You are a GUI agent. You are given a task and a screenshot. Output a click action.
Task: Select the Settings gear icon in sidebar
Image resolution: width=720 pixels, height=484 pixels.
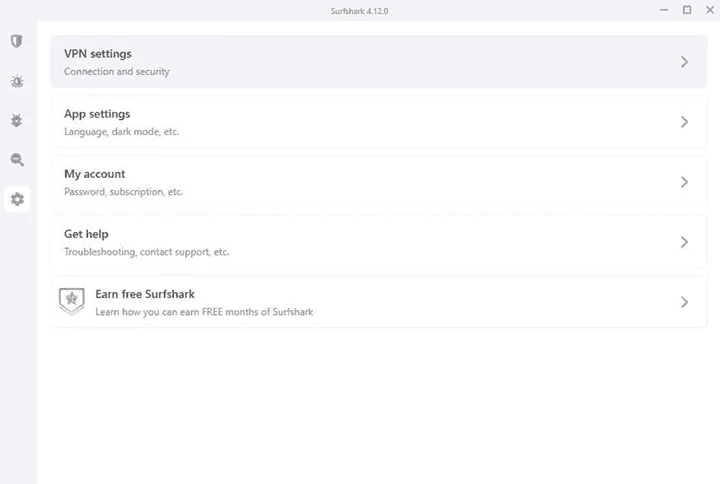17,199
